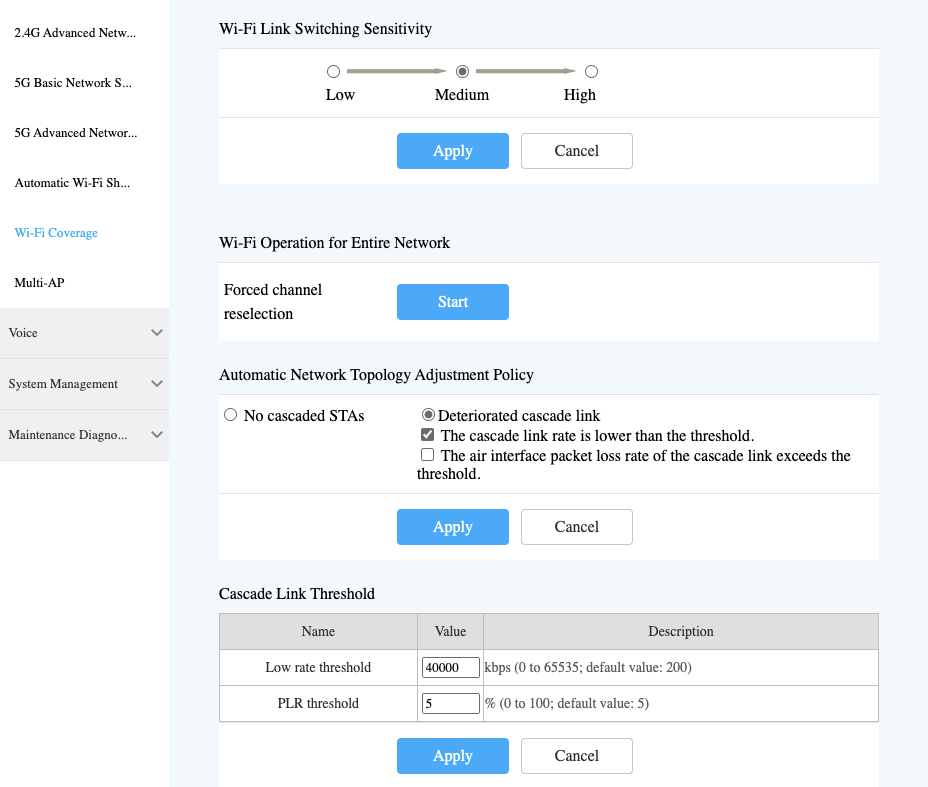Viewport: 928px width, 787px height.
Task: Apply Cascade Link Threshold values
Action: (x=452, y=756)
